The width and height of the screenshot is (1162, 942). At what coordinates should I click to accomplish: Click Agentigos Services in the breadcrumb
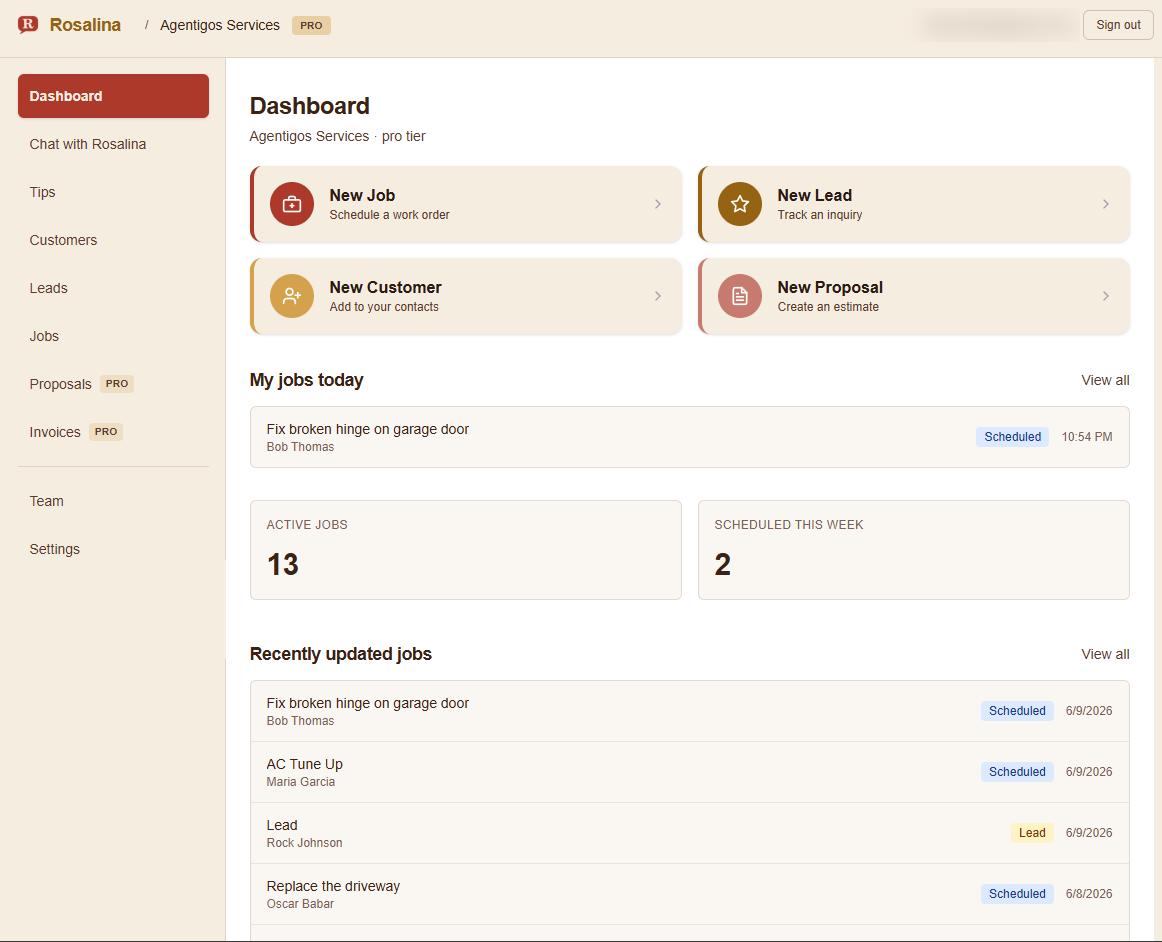[220, 25]
